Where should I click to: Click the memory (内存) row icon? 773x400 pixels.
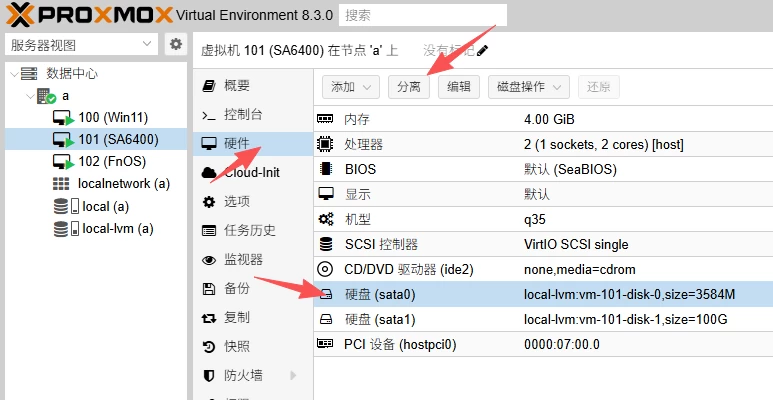[325, 119]
